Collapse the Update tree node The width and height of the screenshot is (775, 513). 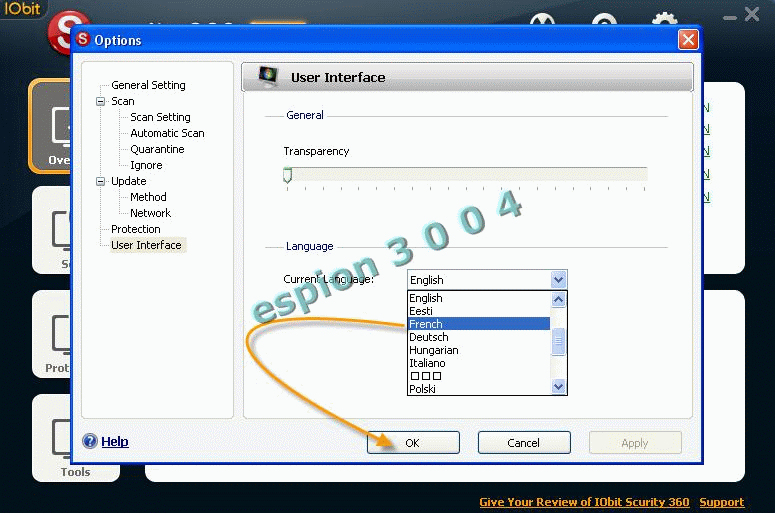pyautogui.click(x=100, y=181)
